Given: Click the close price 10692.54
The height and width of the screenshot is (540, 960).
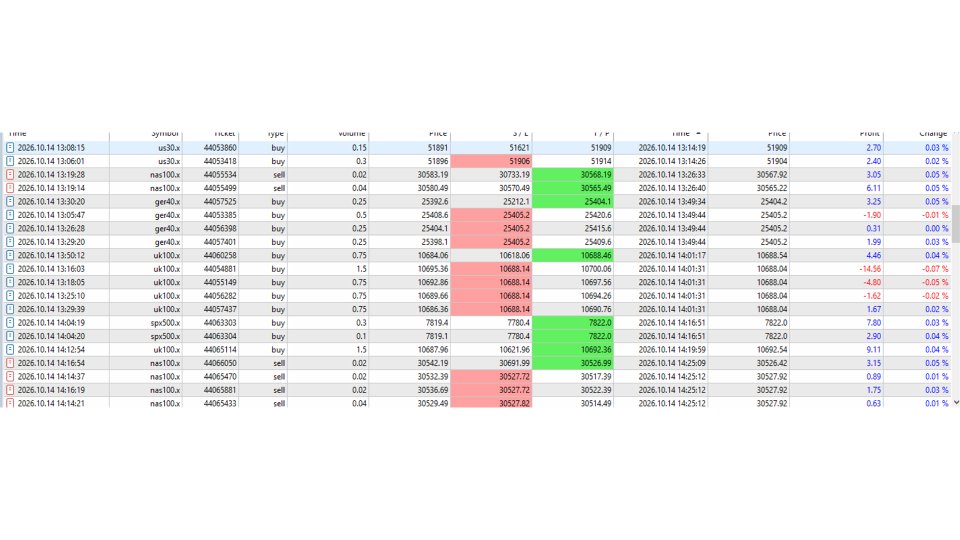Looking at the screenshot, I should 772,350.
